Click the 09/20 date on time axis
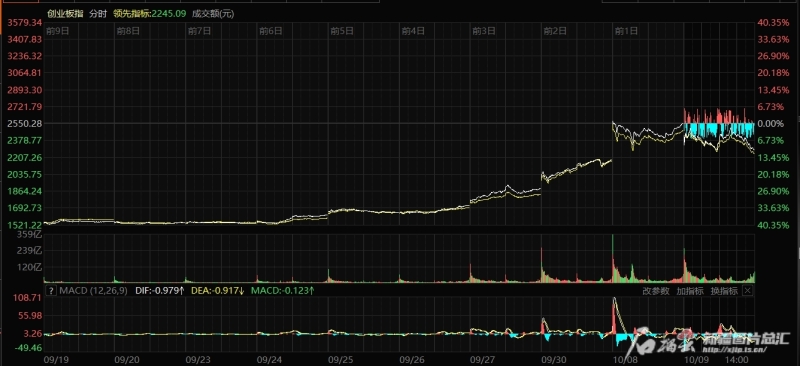The width and height of the screenshot is (800, 366). [126, 359]
